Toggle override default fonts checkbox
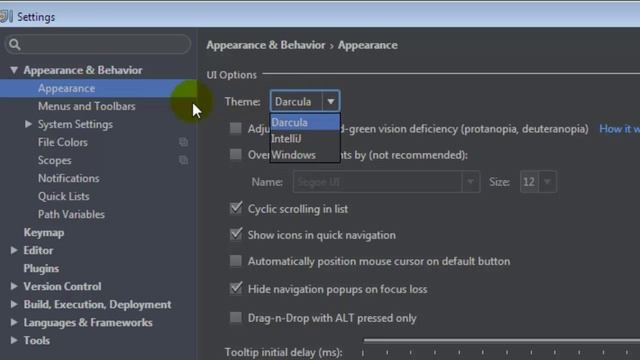 pyautogui.click(x=236, y=154)
